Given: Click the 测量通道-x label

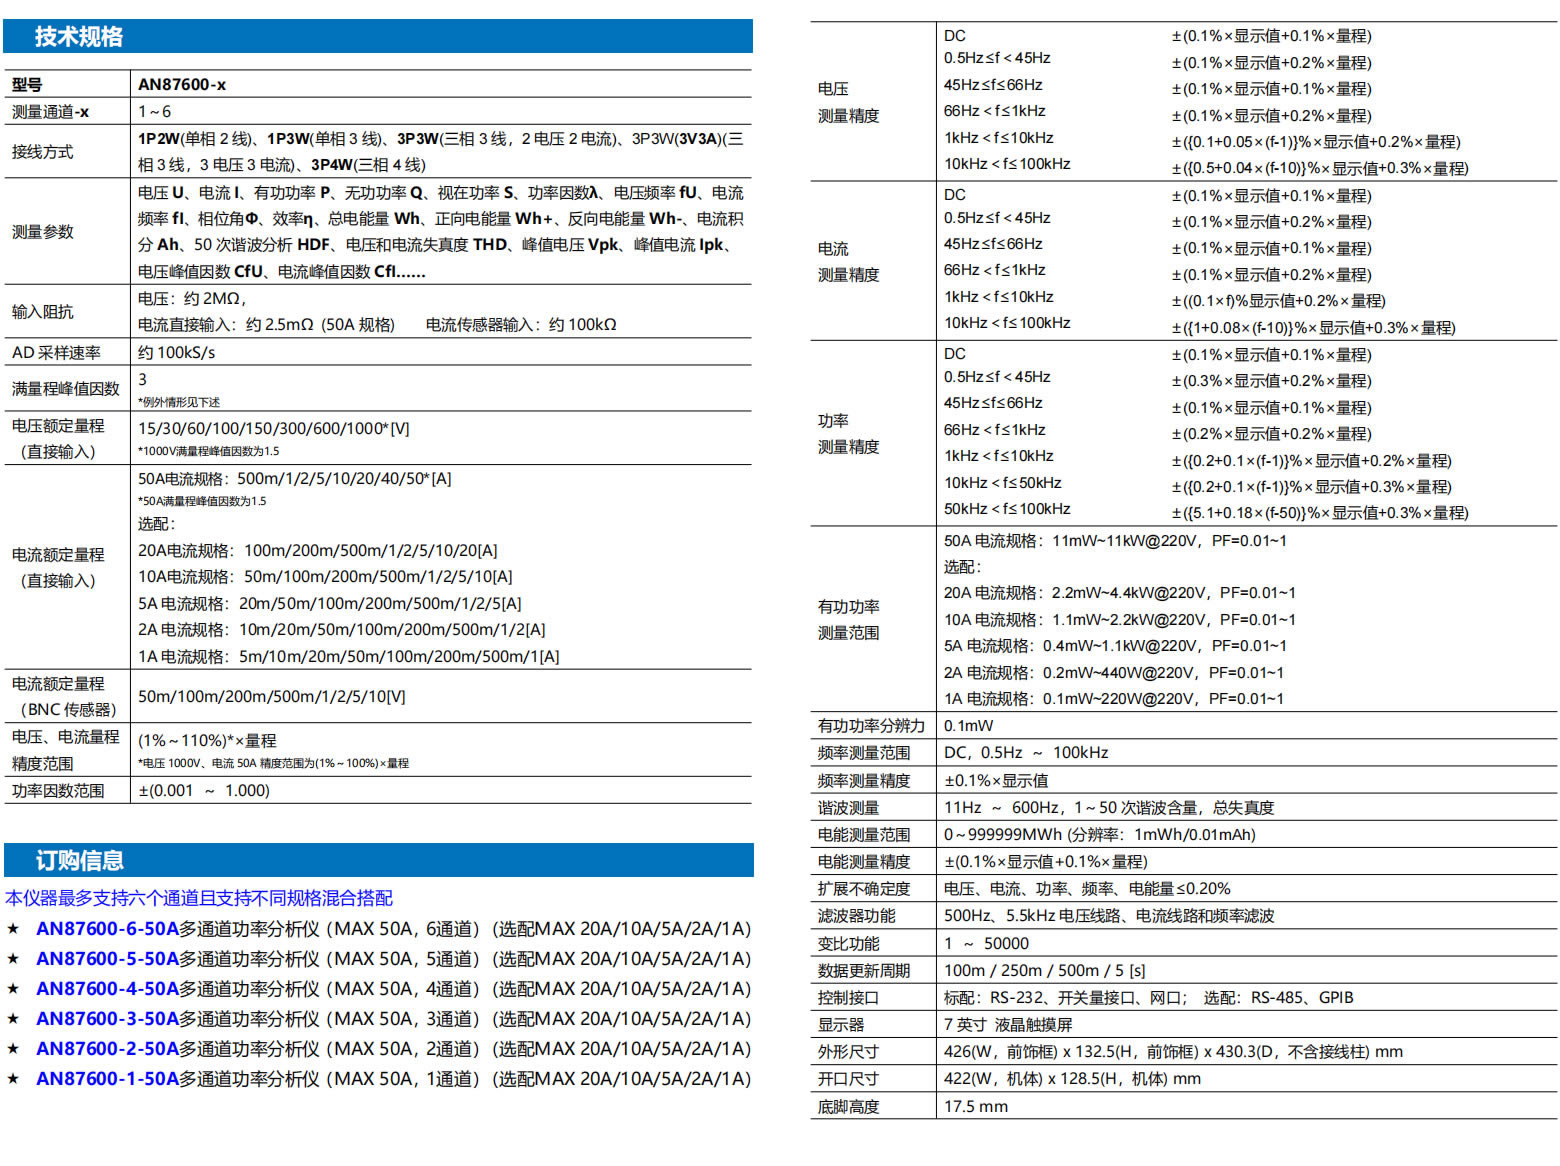Looking at the screenshot, I should point(50,112).
